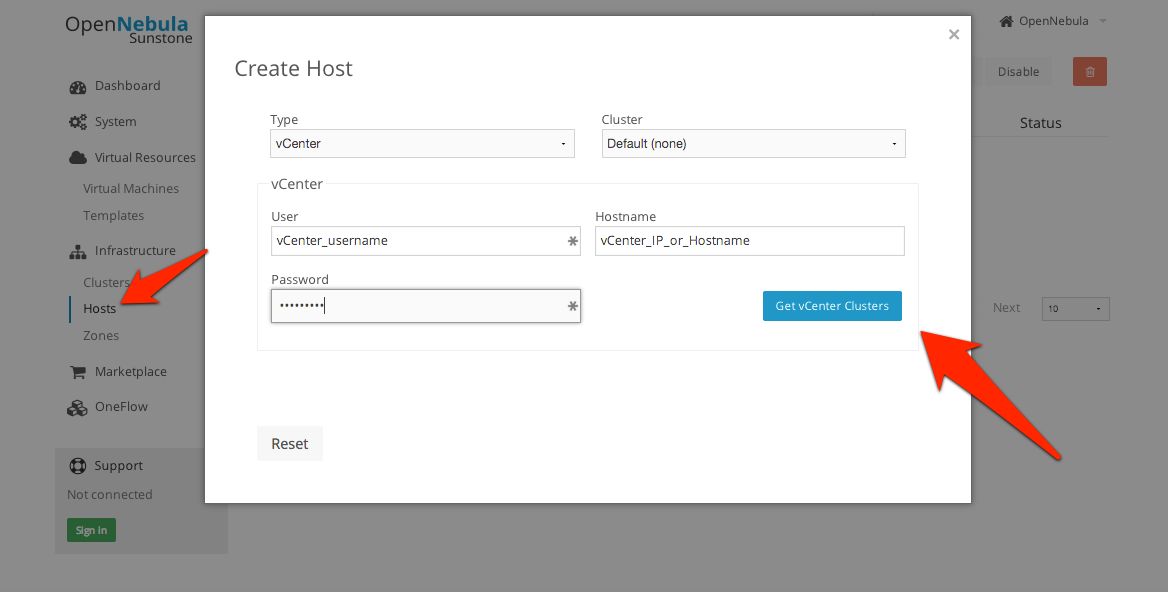Go to Virtual Machines

coord(131,188)
